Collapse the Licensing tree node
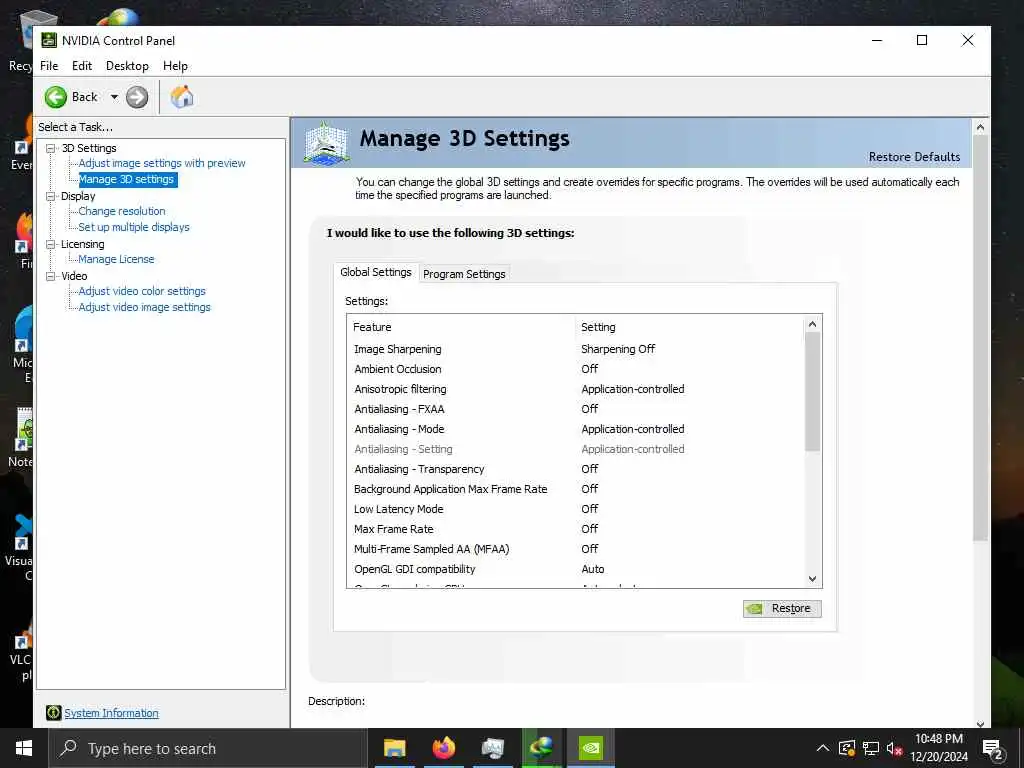The image size is (1024, 768). [x=50, y=244]
